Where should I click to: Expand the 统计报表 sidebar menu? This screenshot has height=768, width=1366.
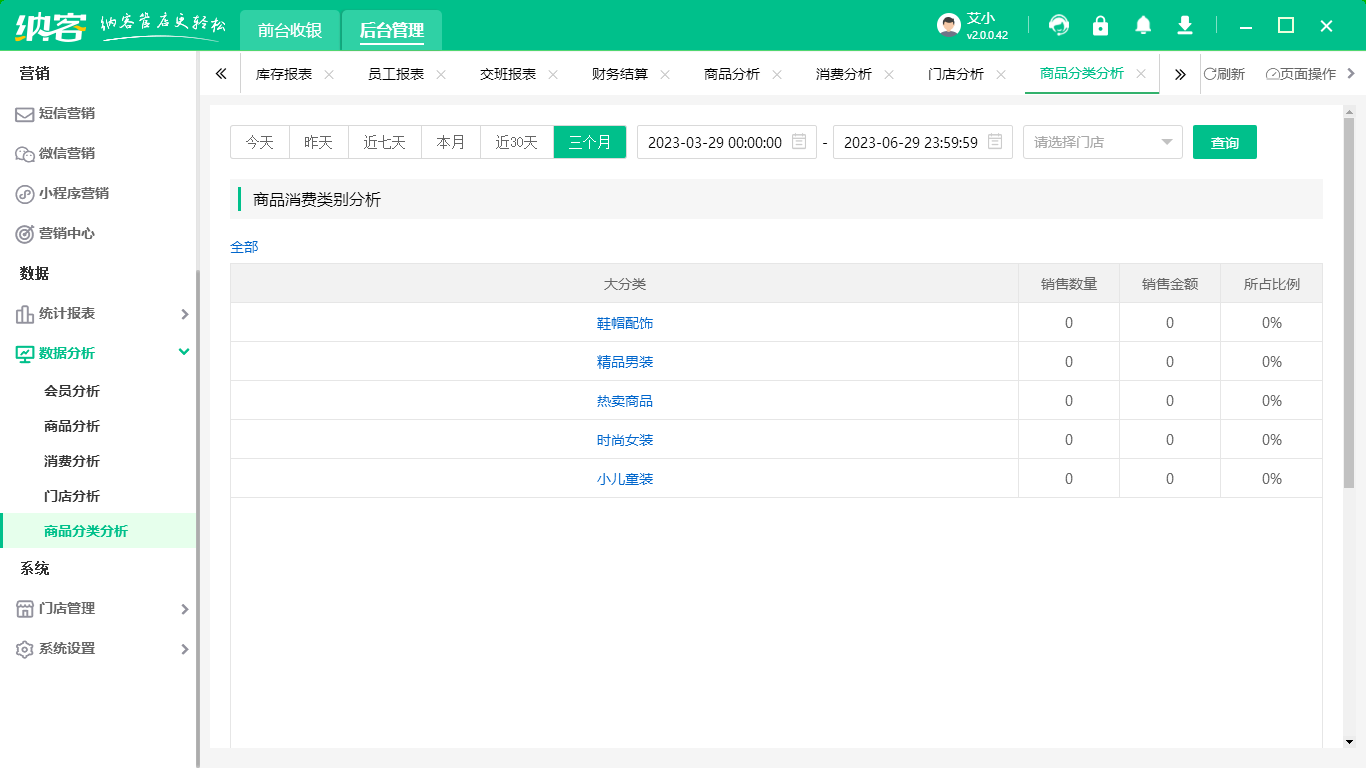click(98, 314)
